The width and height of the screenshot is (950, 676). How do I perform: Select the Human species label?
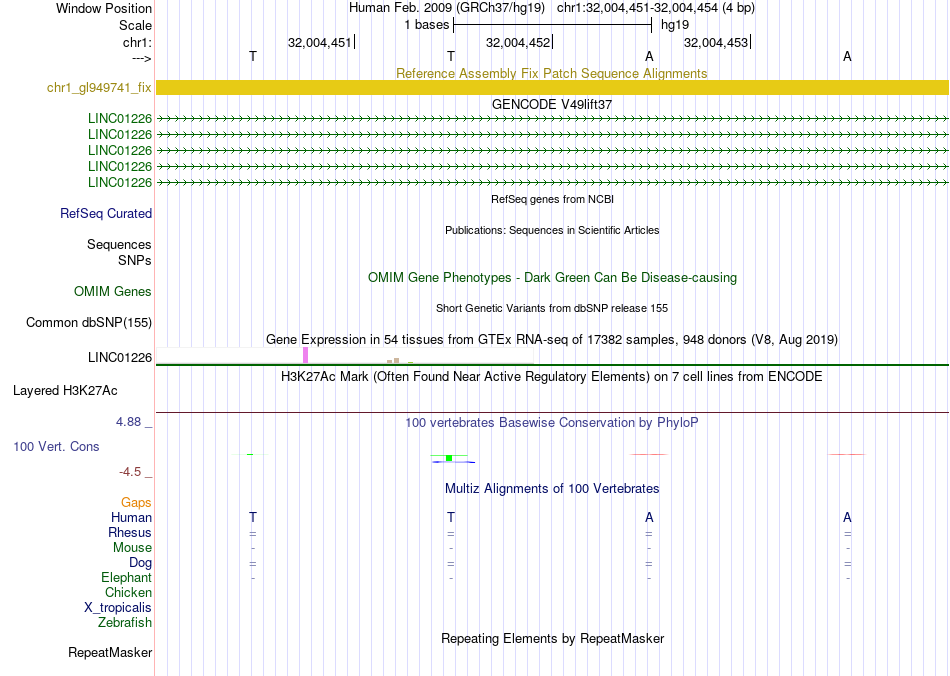(x=131, y=517)
